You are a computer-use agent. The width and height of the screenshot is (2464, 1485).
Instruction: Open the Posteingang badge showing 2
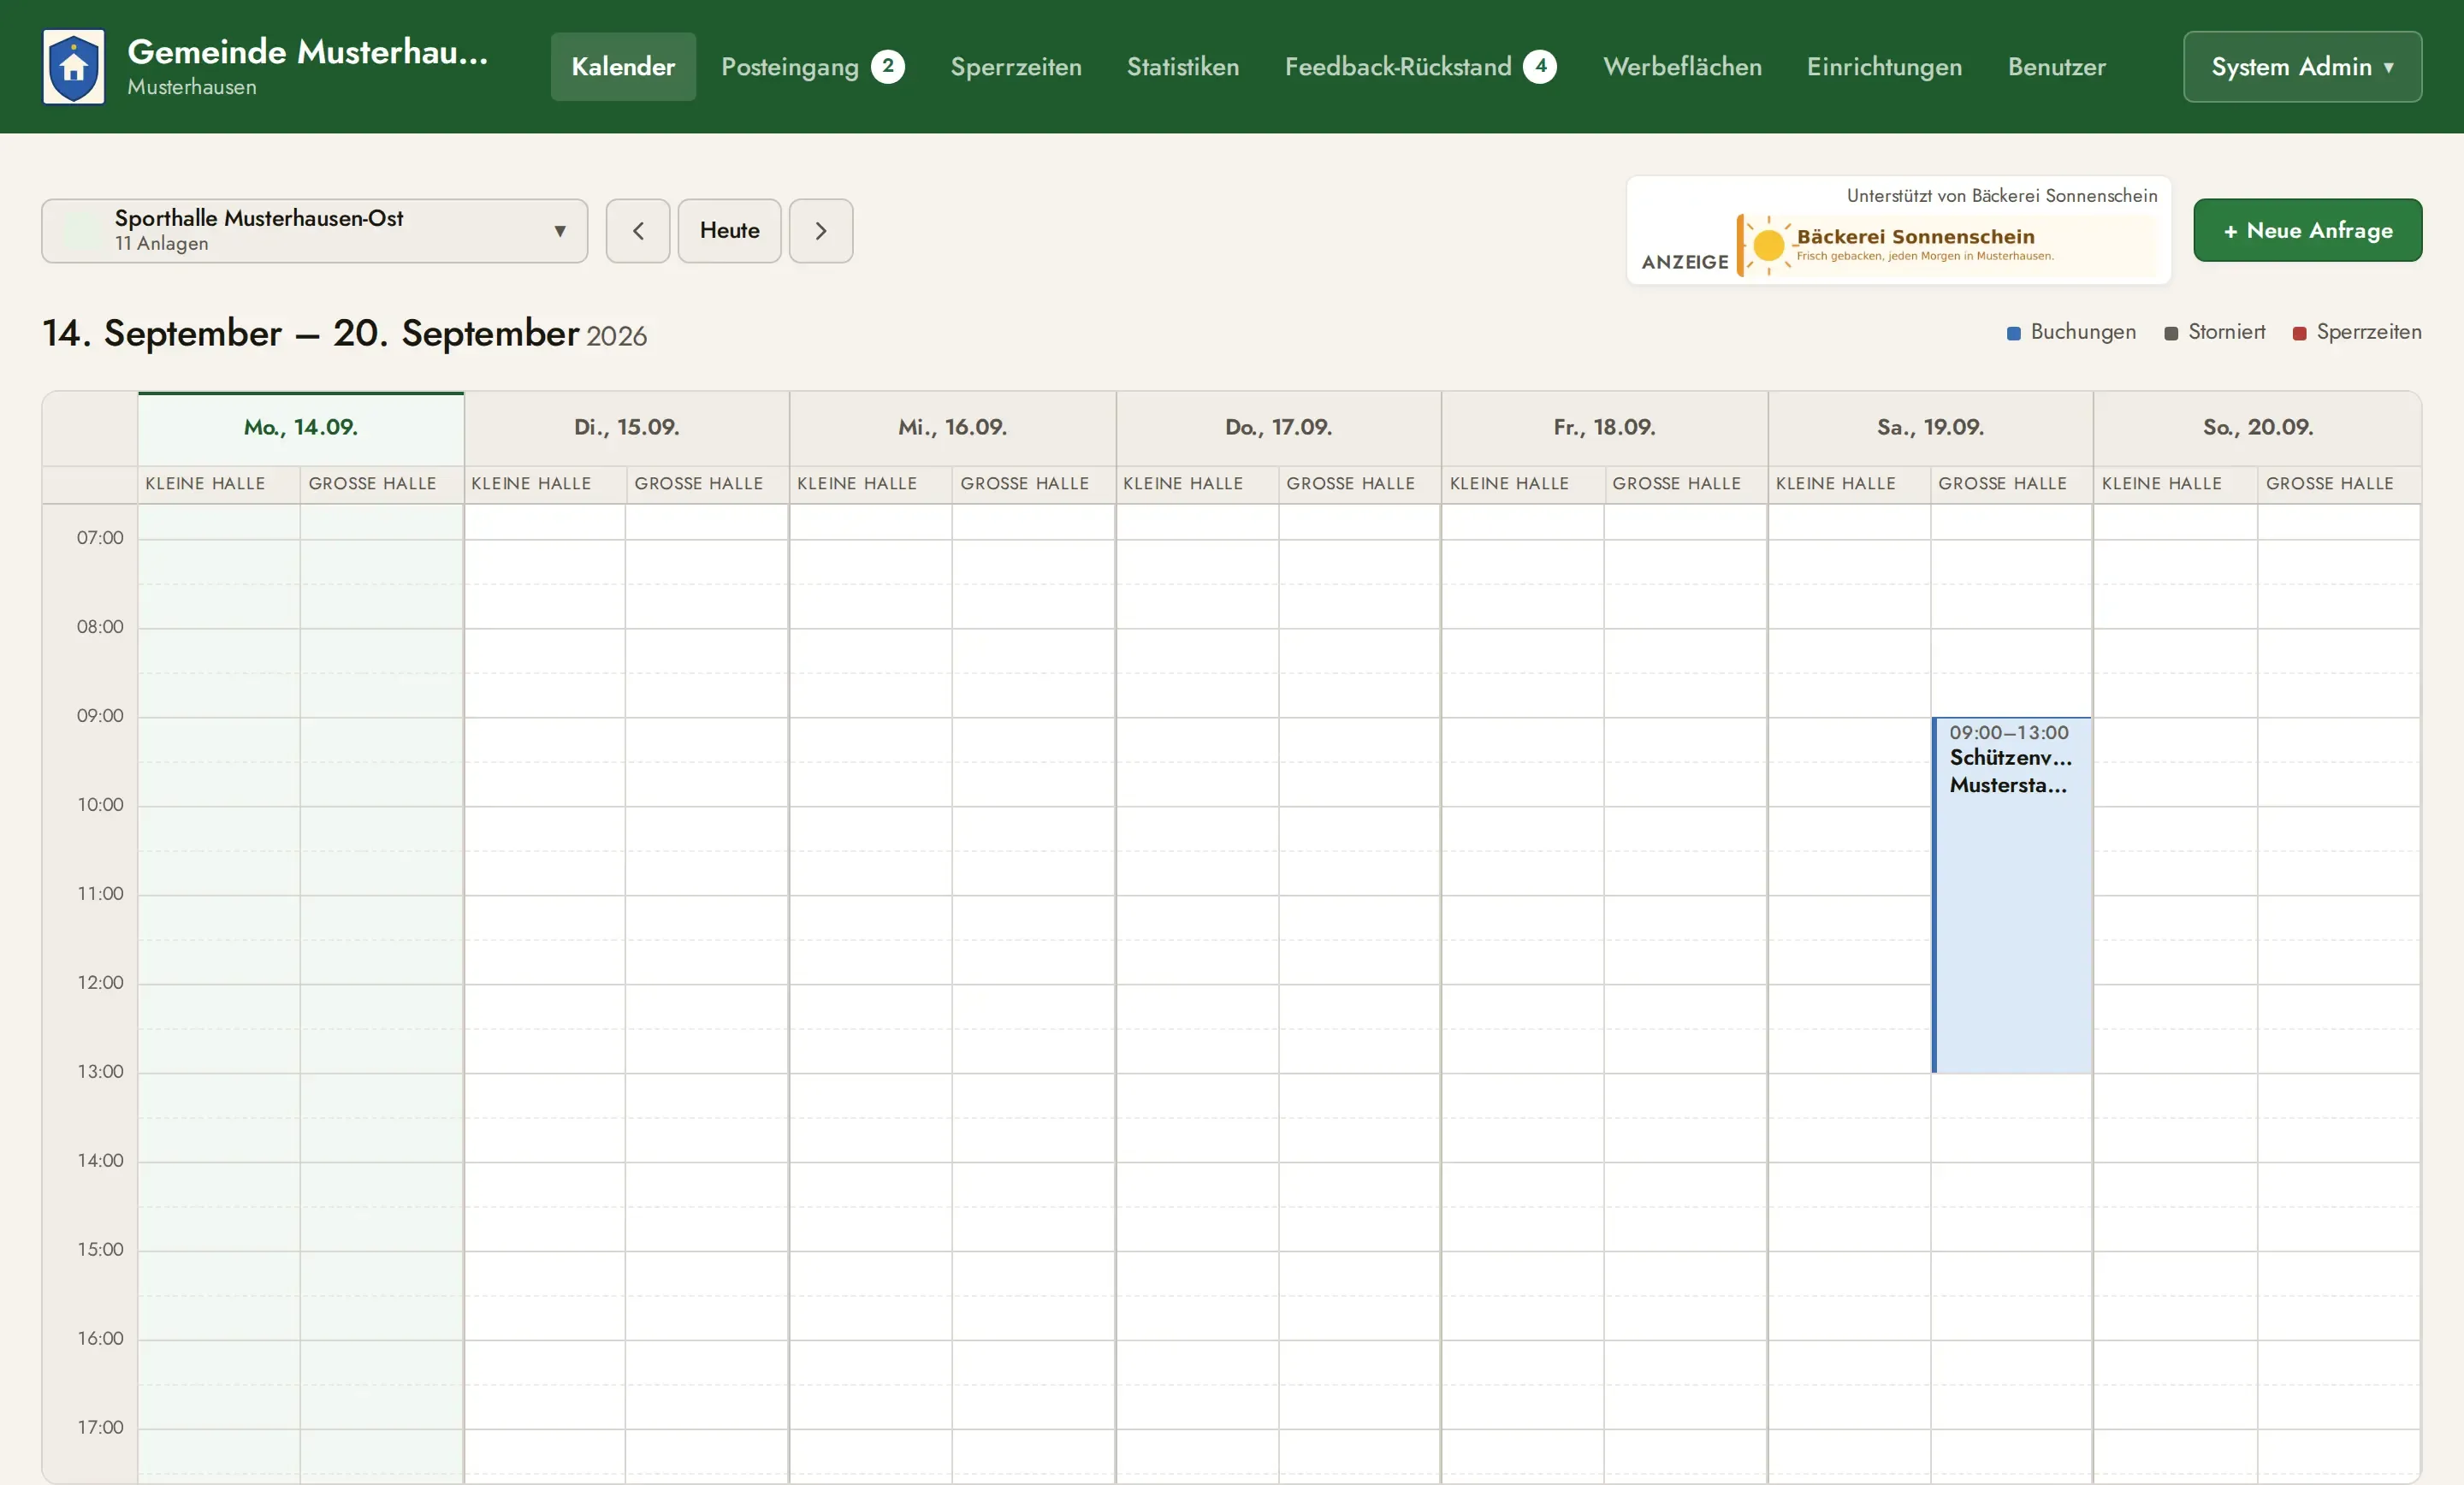[888, 67]
